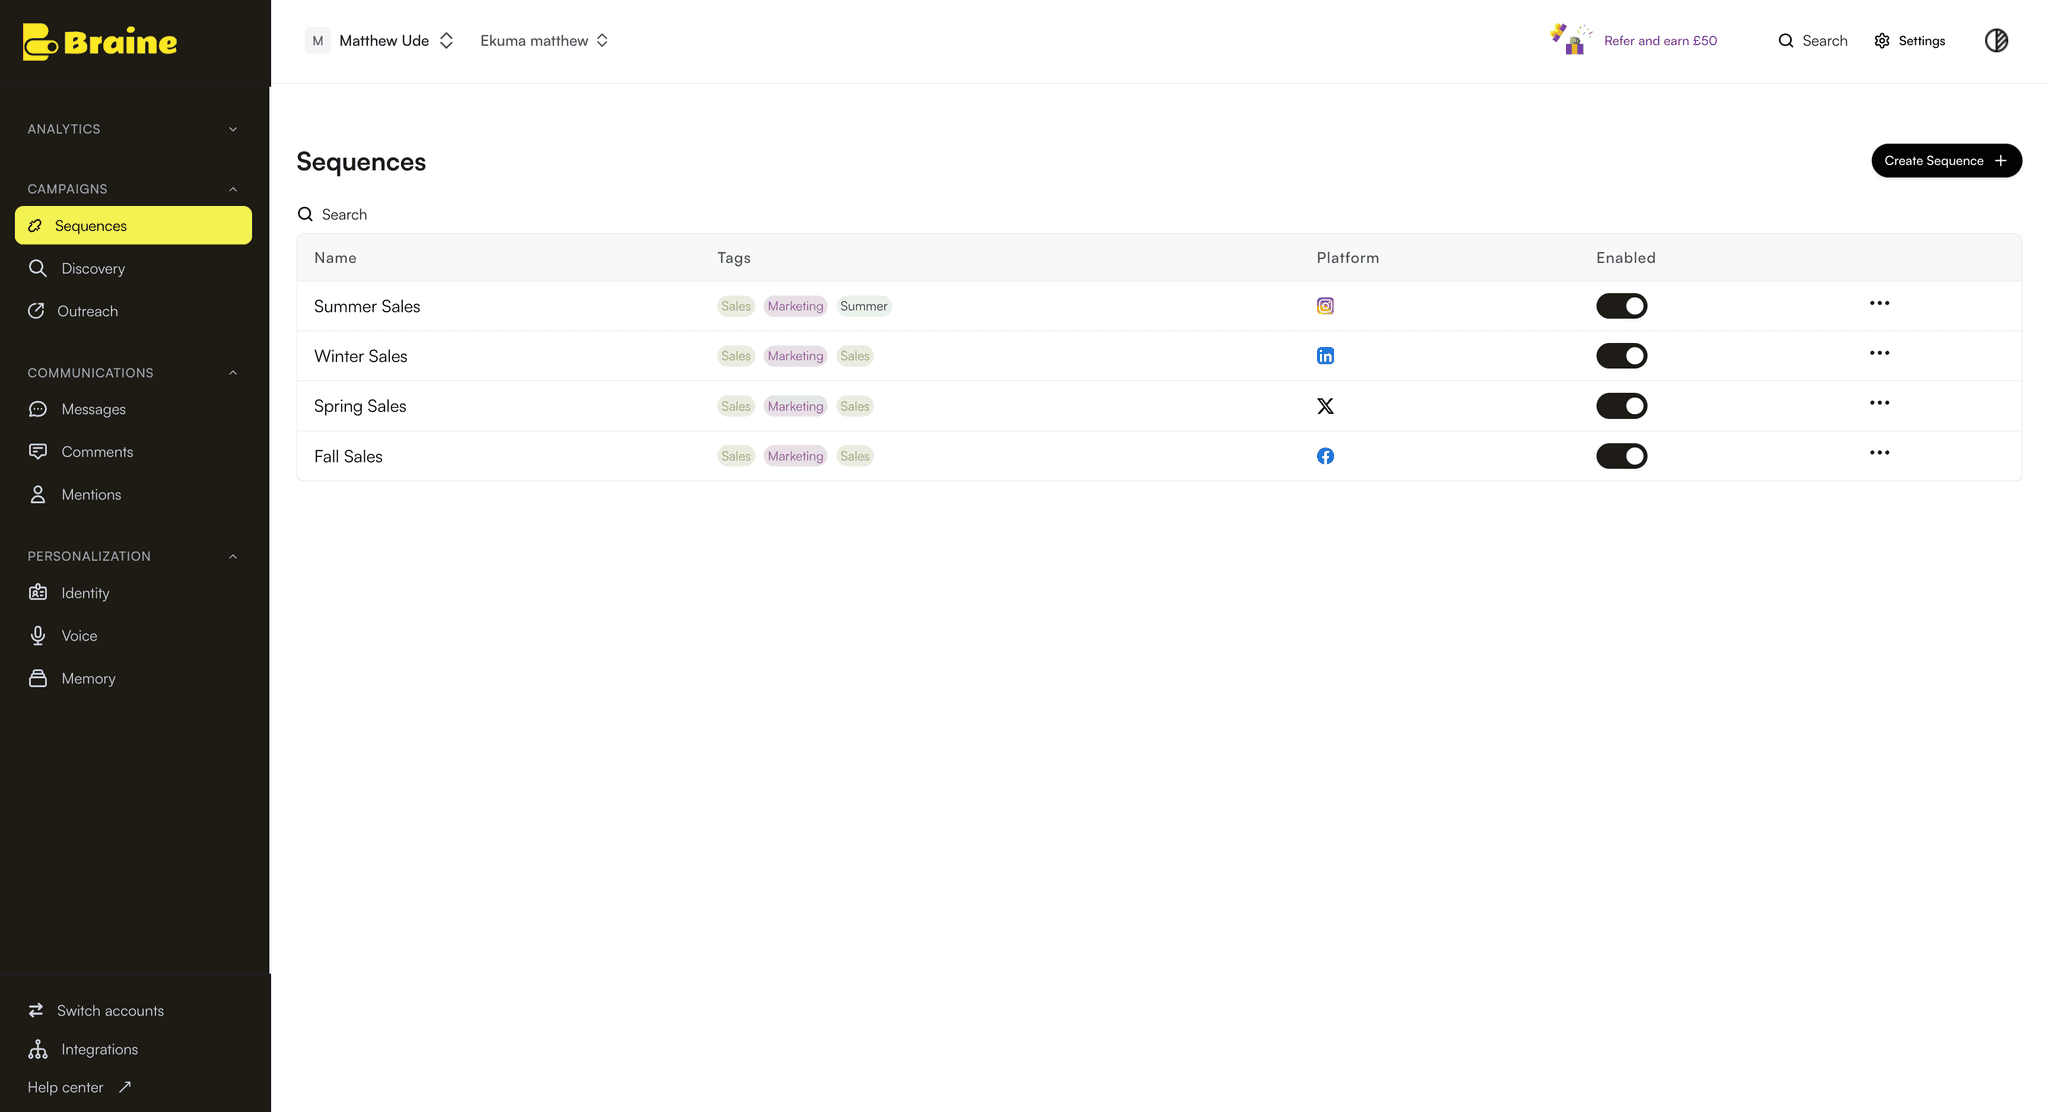
Task: Click the Marketing tag on Summer Sales
Action: coord(795,306)
